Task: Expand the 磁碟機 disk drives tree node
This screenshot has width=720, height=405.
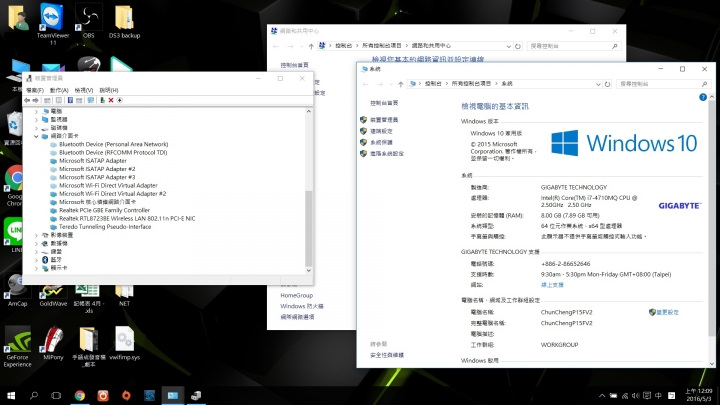Action: tap(36, 128)
